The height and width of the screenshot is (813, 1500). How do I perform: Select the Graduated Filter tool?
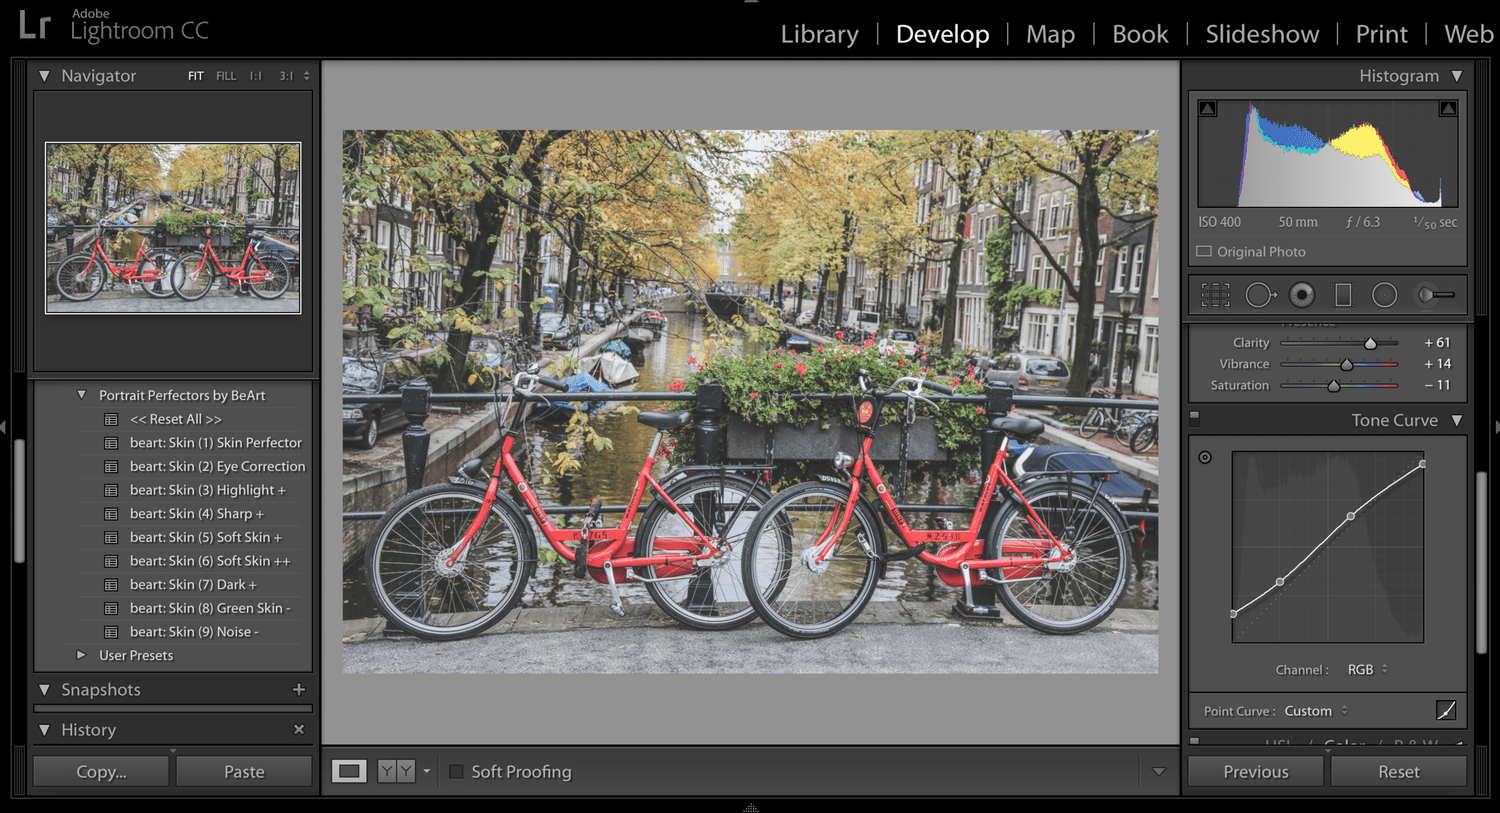(1342, 294)
